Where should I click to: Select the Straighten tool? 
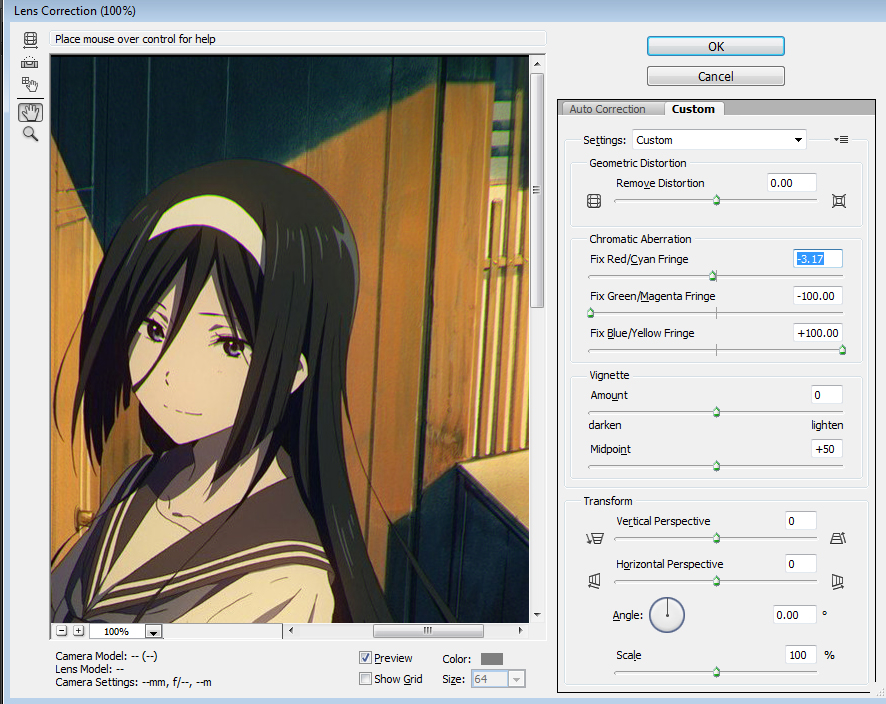(30, 63)
